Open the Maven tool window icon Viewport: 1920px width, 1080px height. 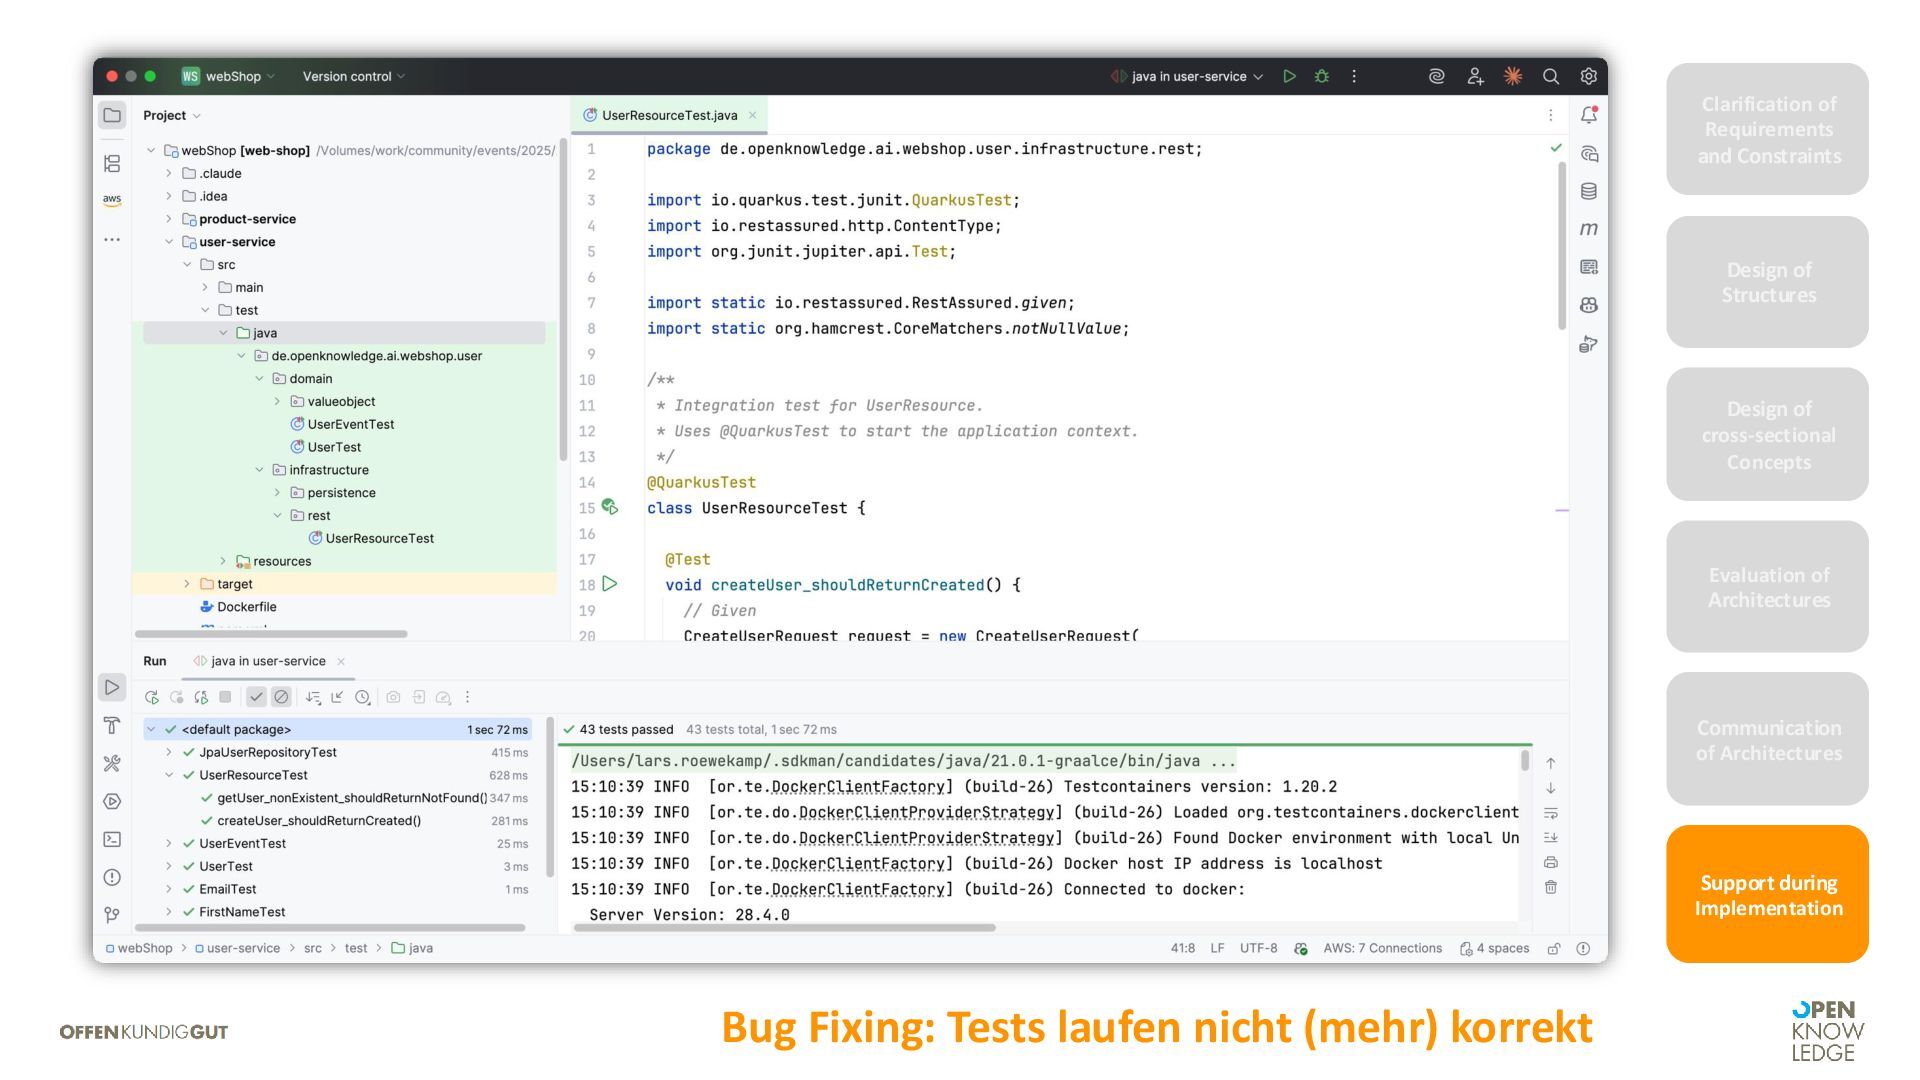pyautogui.click(x=1588, y=229)
